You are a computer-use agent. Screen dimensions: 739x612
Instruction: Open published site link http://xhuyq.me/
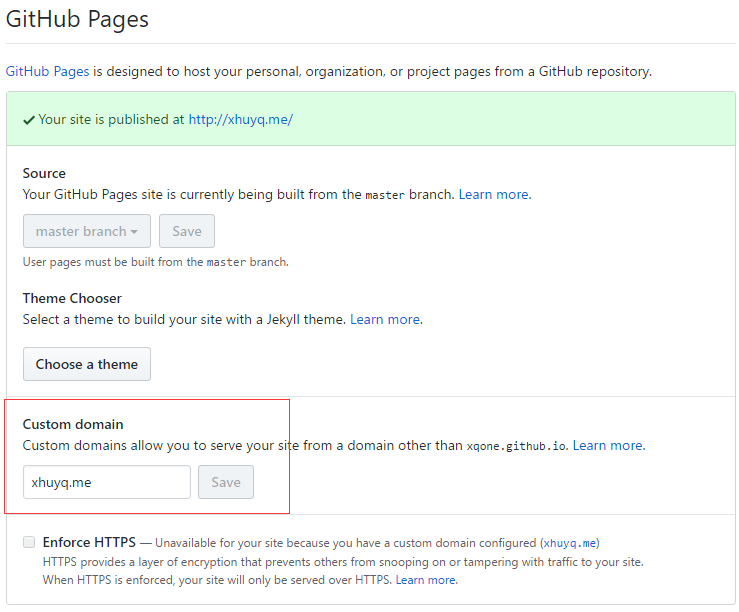click(240, 120)
